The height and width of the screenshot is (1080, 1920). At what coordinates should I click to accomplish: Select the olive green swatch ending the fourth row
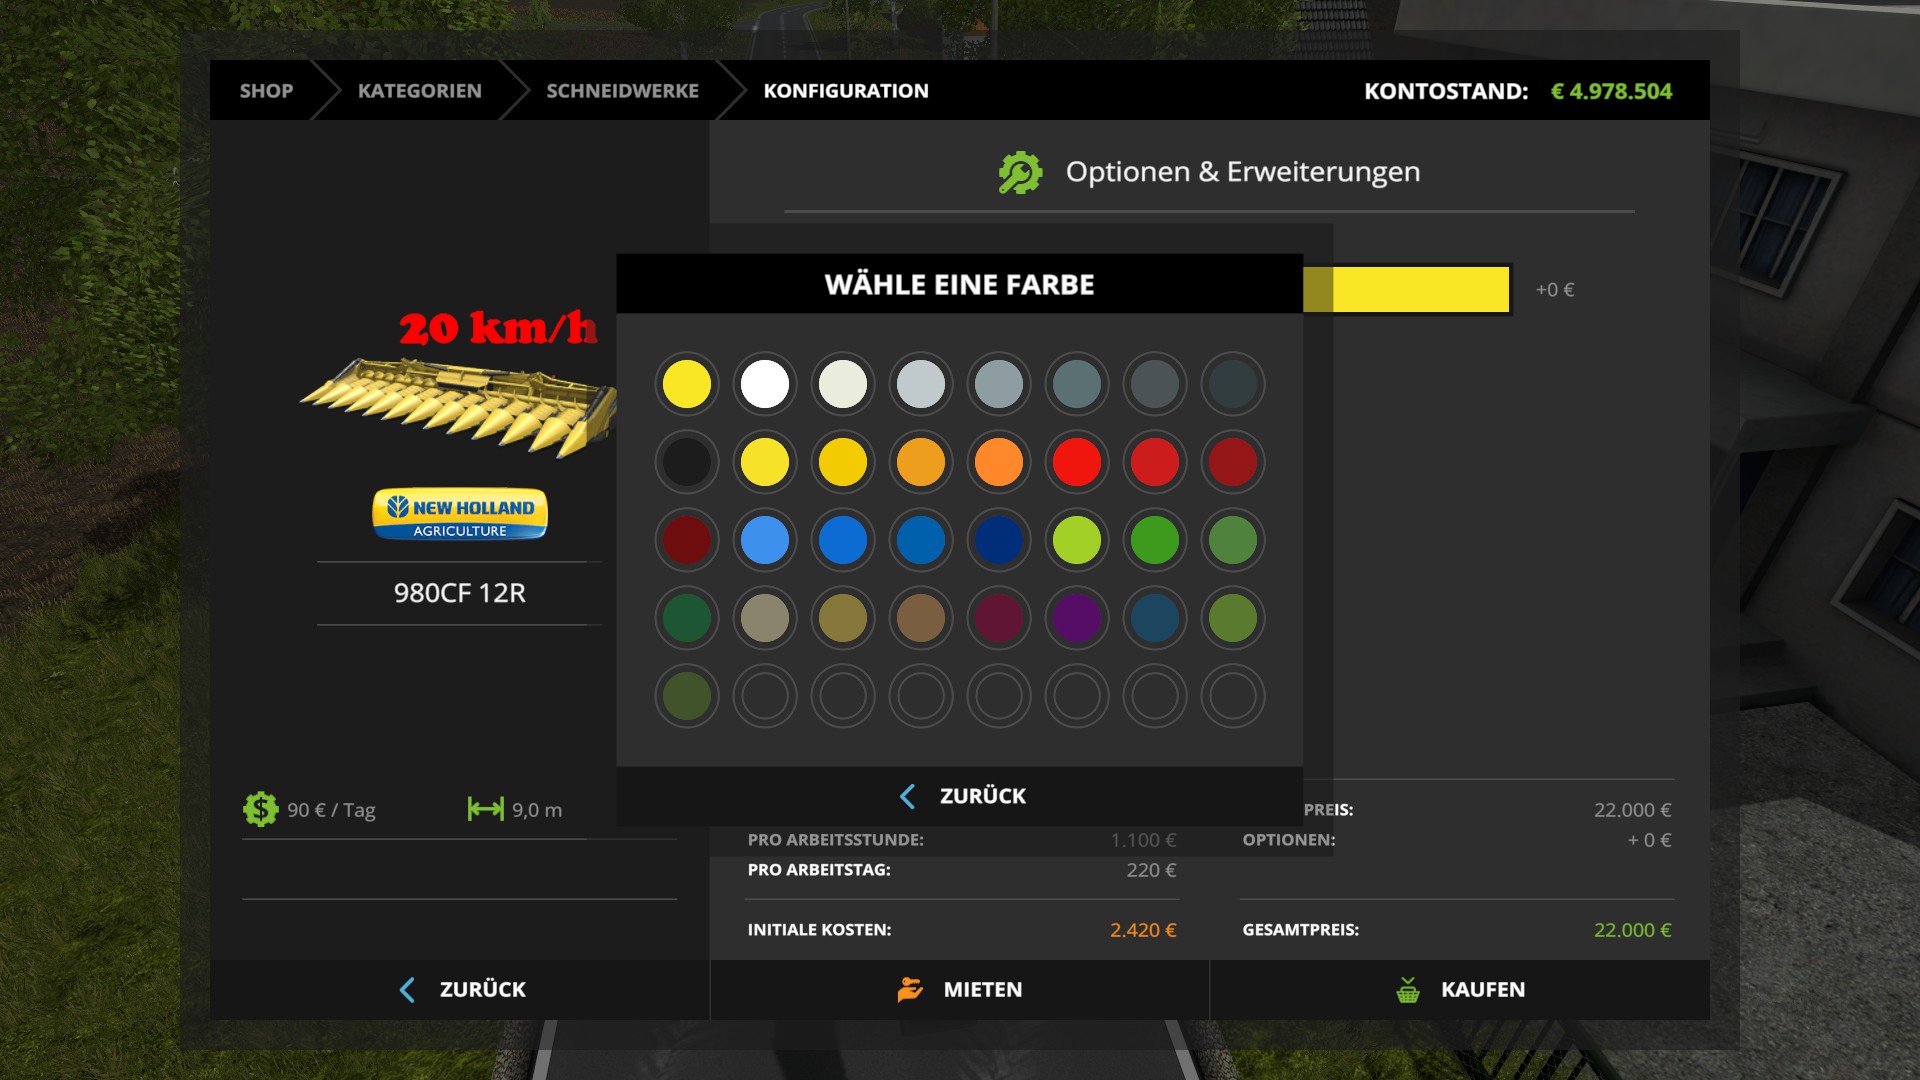pos(1233,618)
